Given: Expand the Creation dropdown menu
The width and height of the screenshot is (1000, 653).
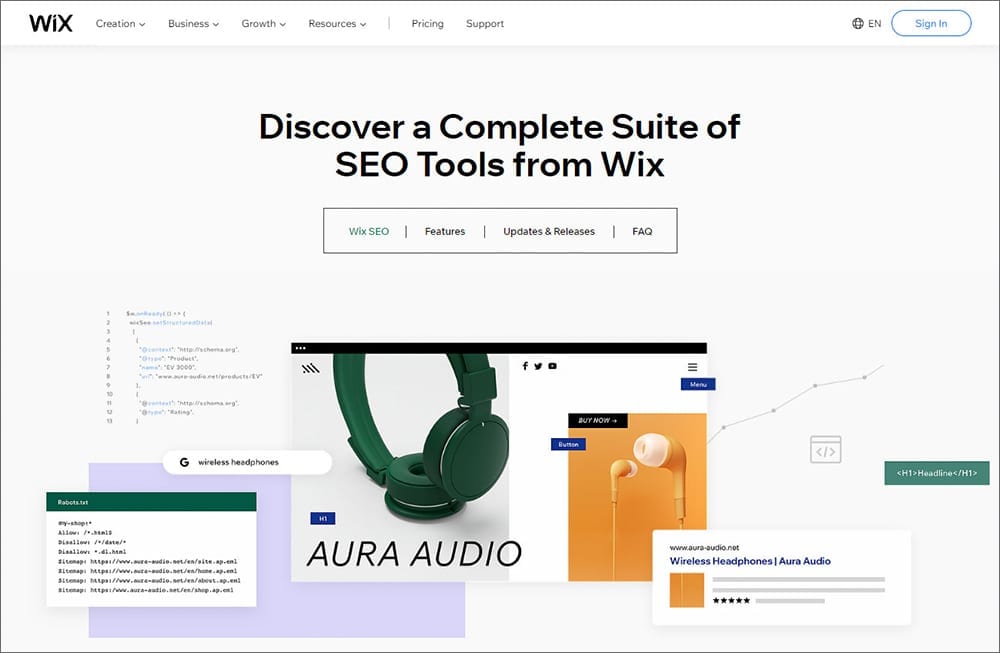Looking at the screenshot, I should tap(121, 24).
